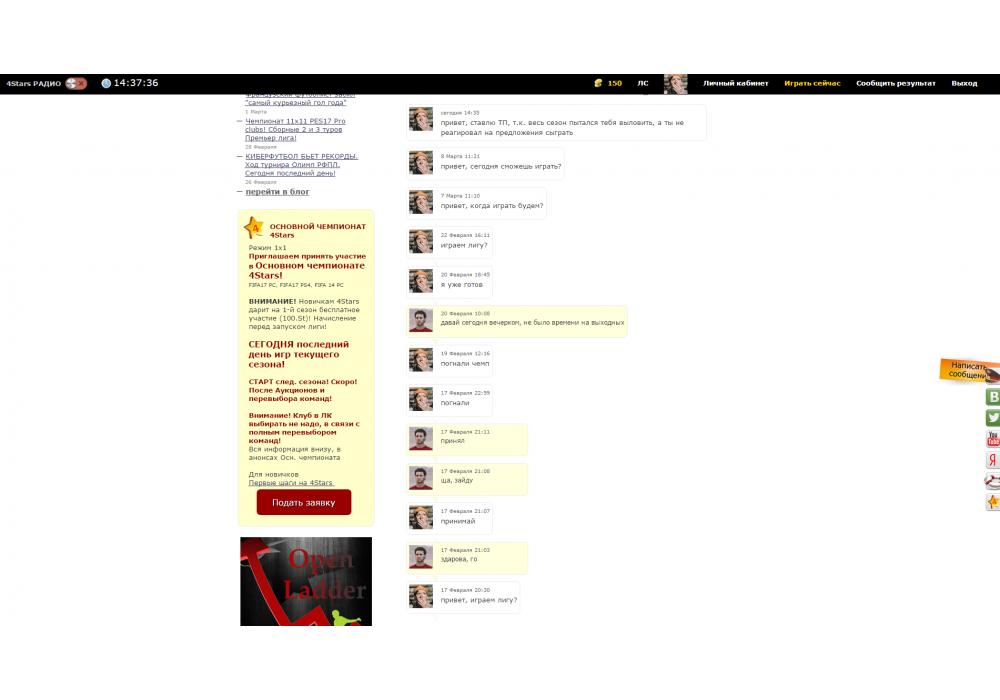Click avatar beside 'играем лигу?' message
Image resolution: width=1000 pixels, height=700 pixels.
421,242
